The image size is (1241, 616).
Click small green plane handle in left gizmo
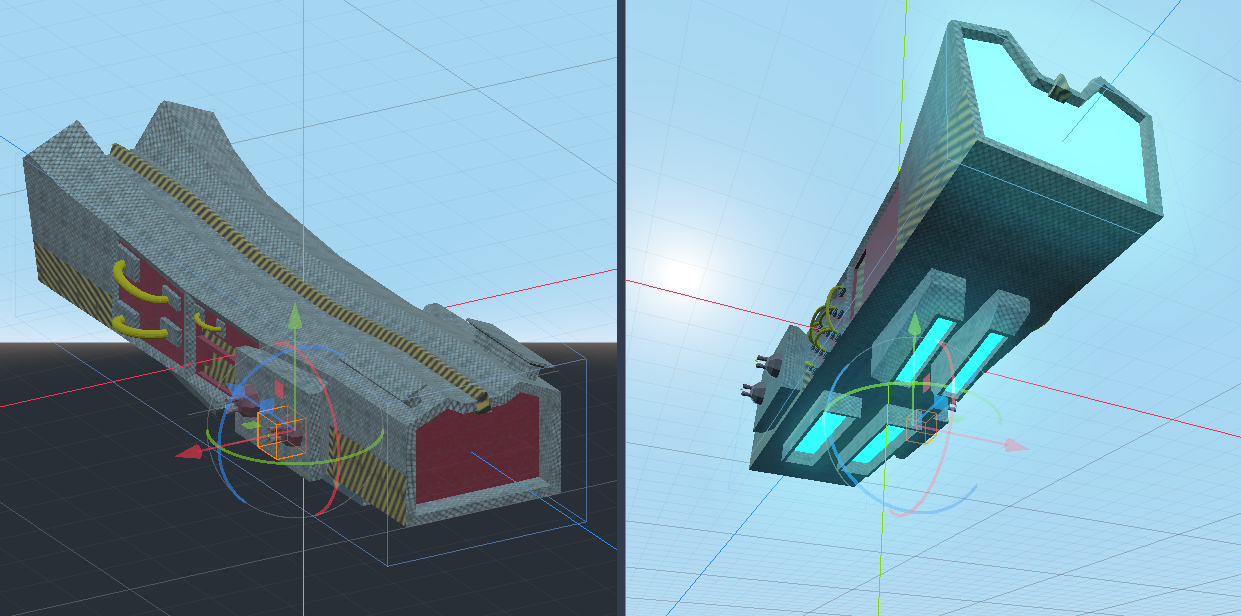248,423
